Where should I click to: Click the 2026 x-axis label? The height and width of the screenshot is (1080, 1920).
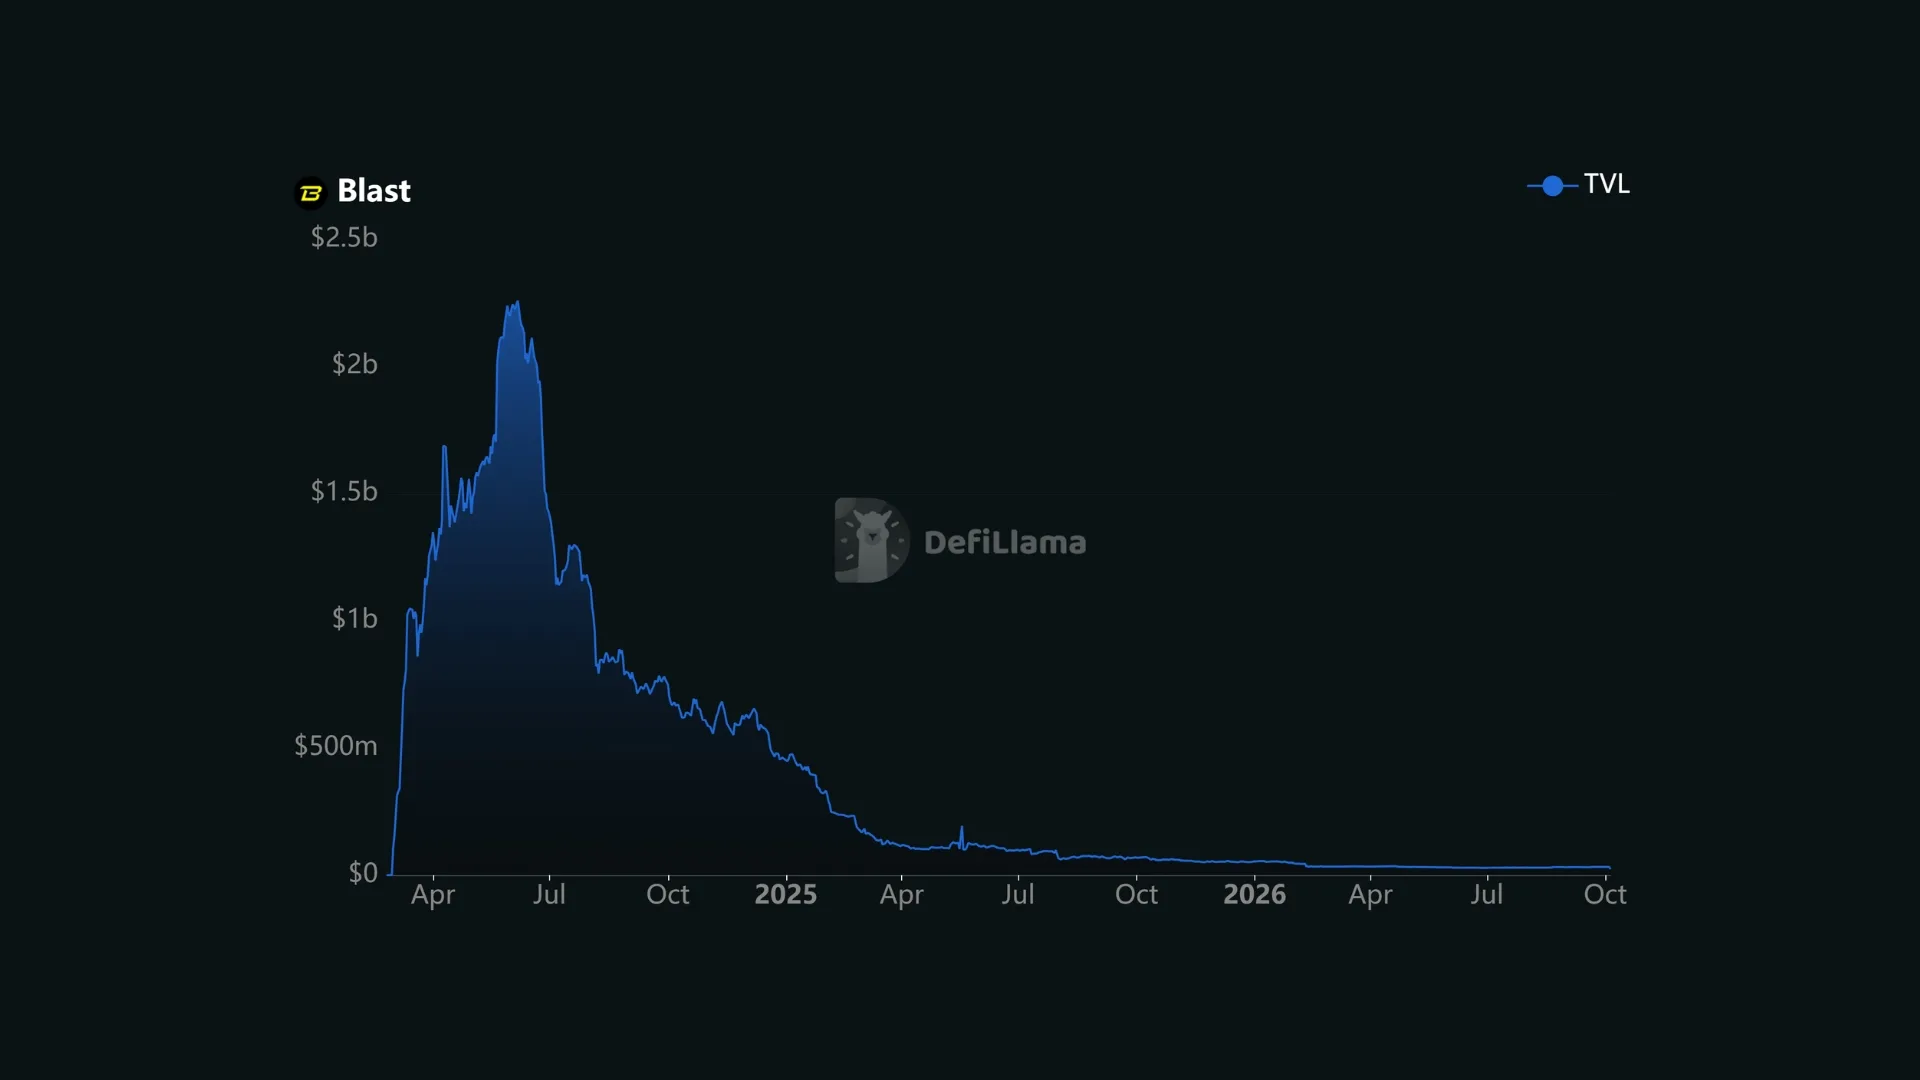[x=1255, y=894]
